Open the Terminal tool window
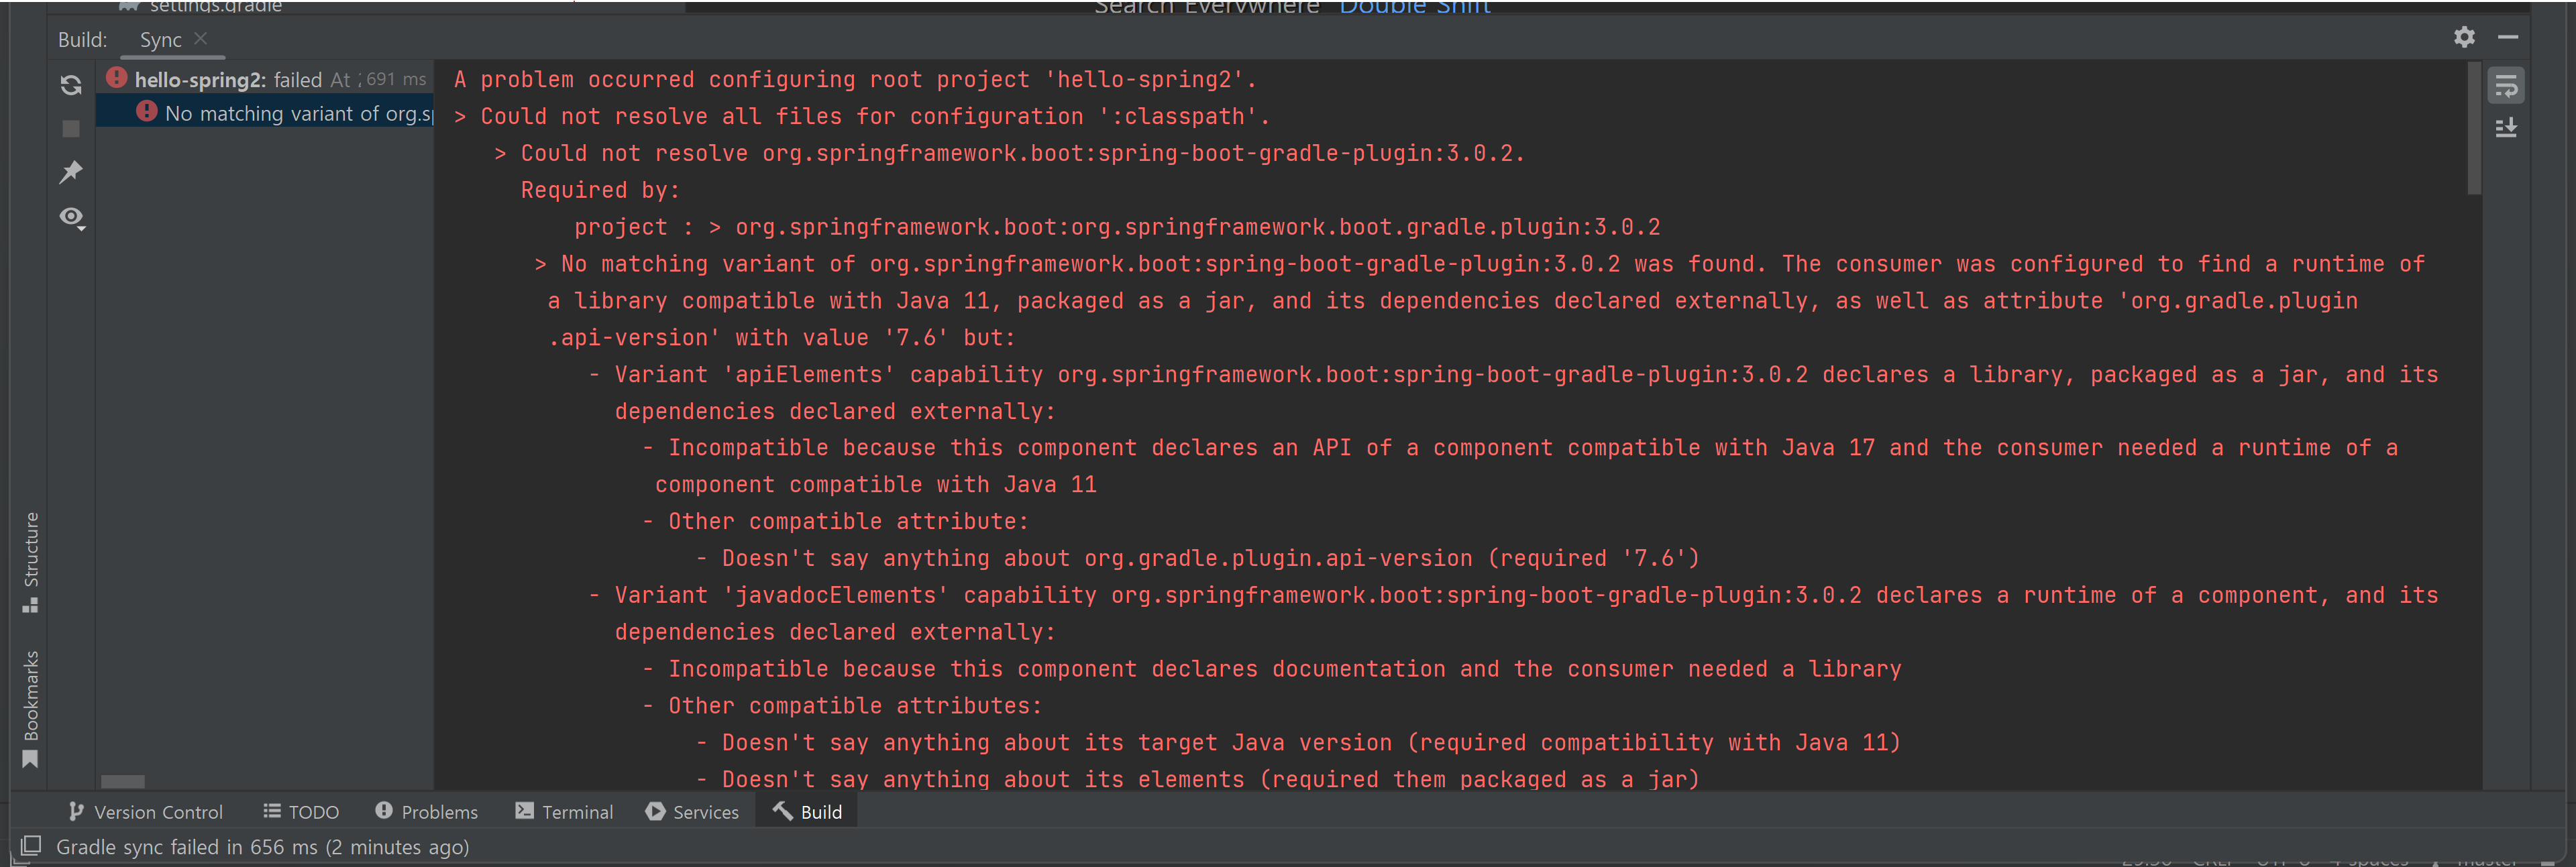2576x867 pixels. click(564, 812)
